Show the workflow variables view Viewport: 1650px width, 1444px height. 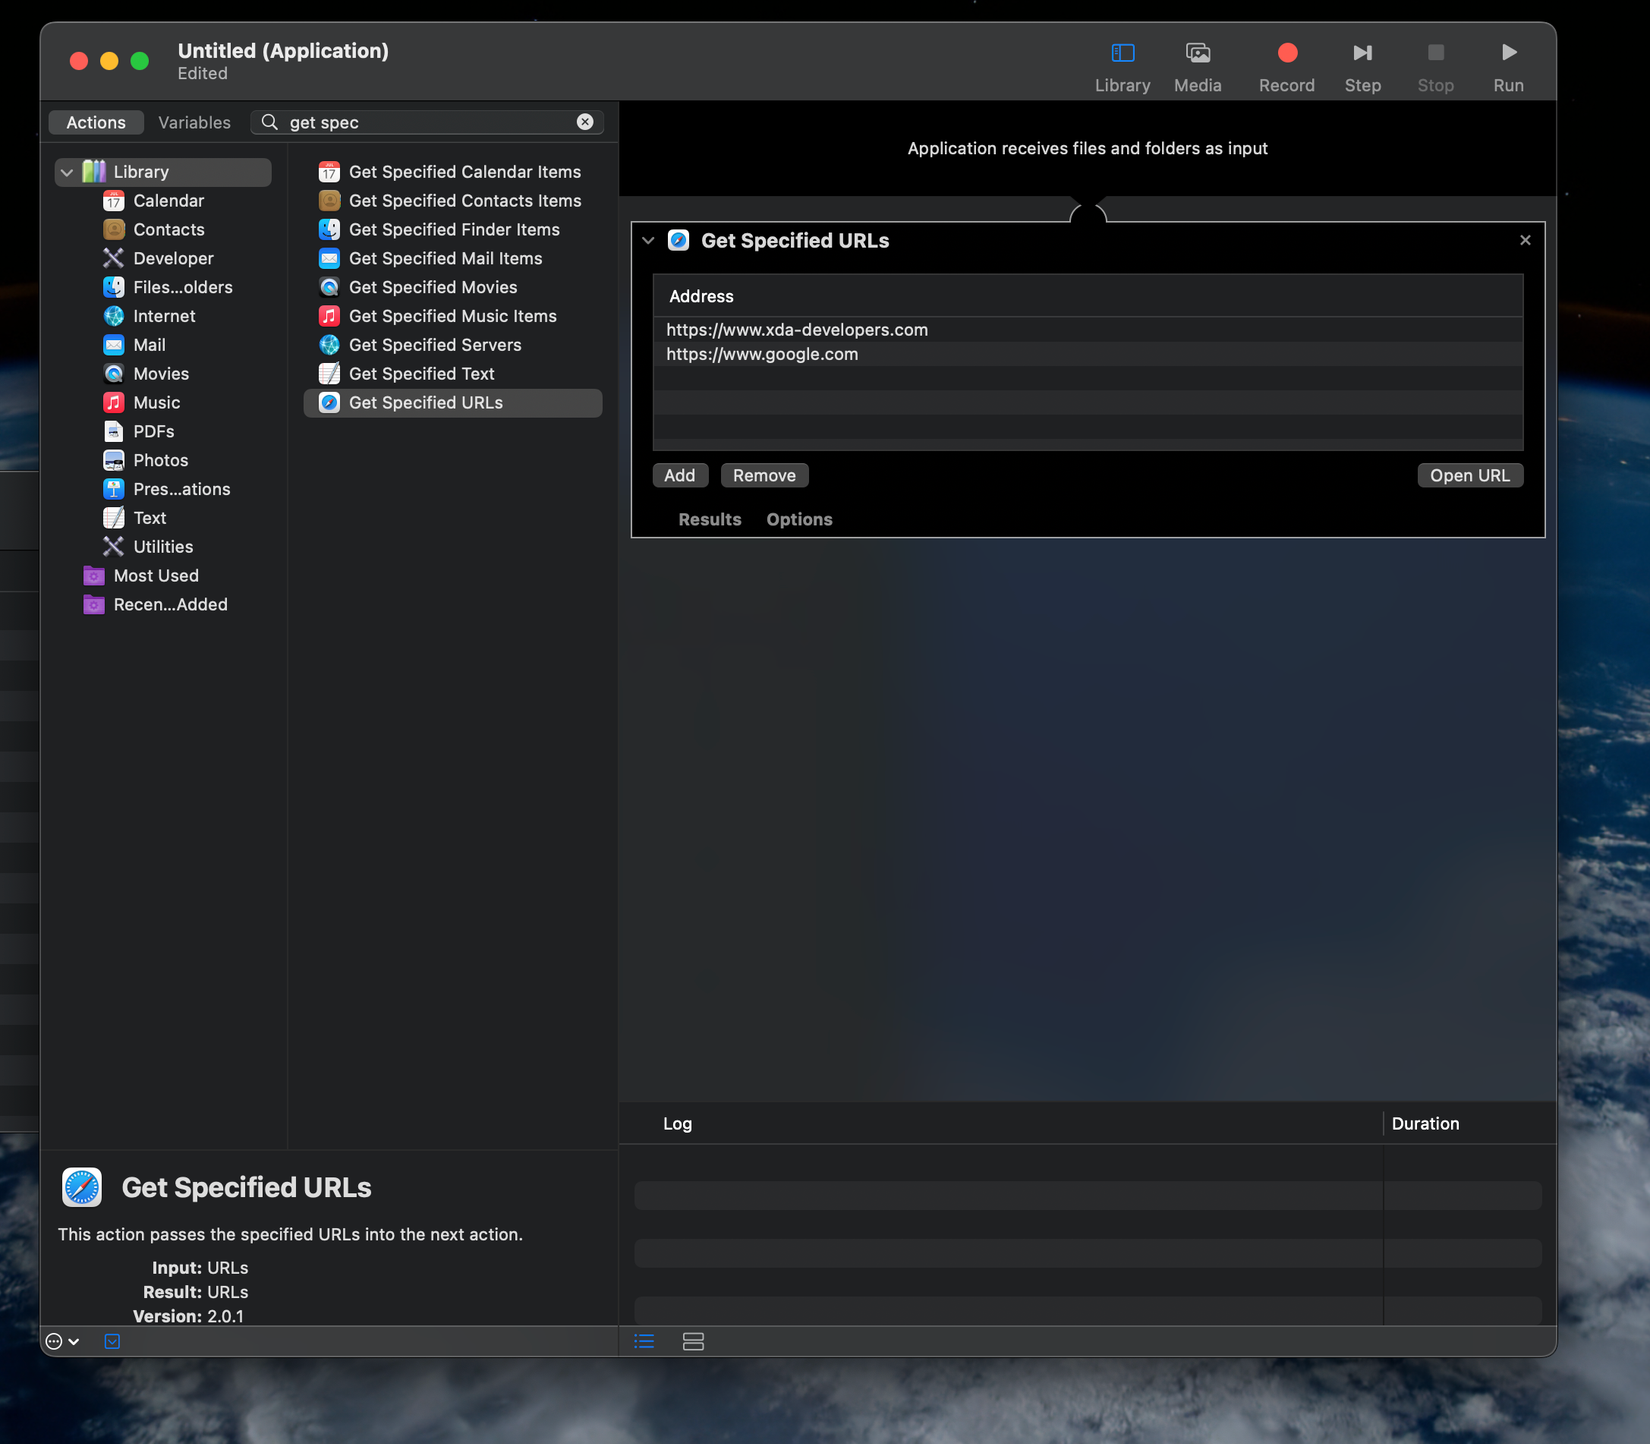pos(693,1342)
